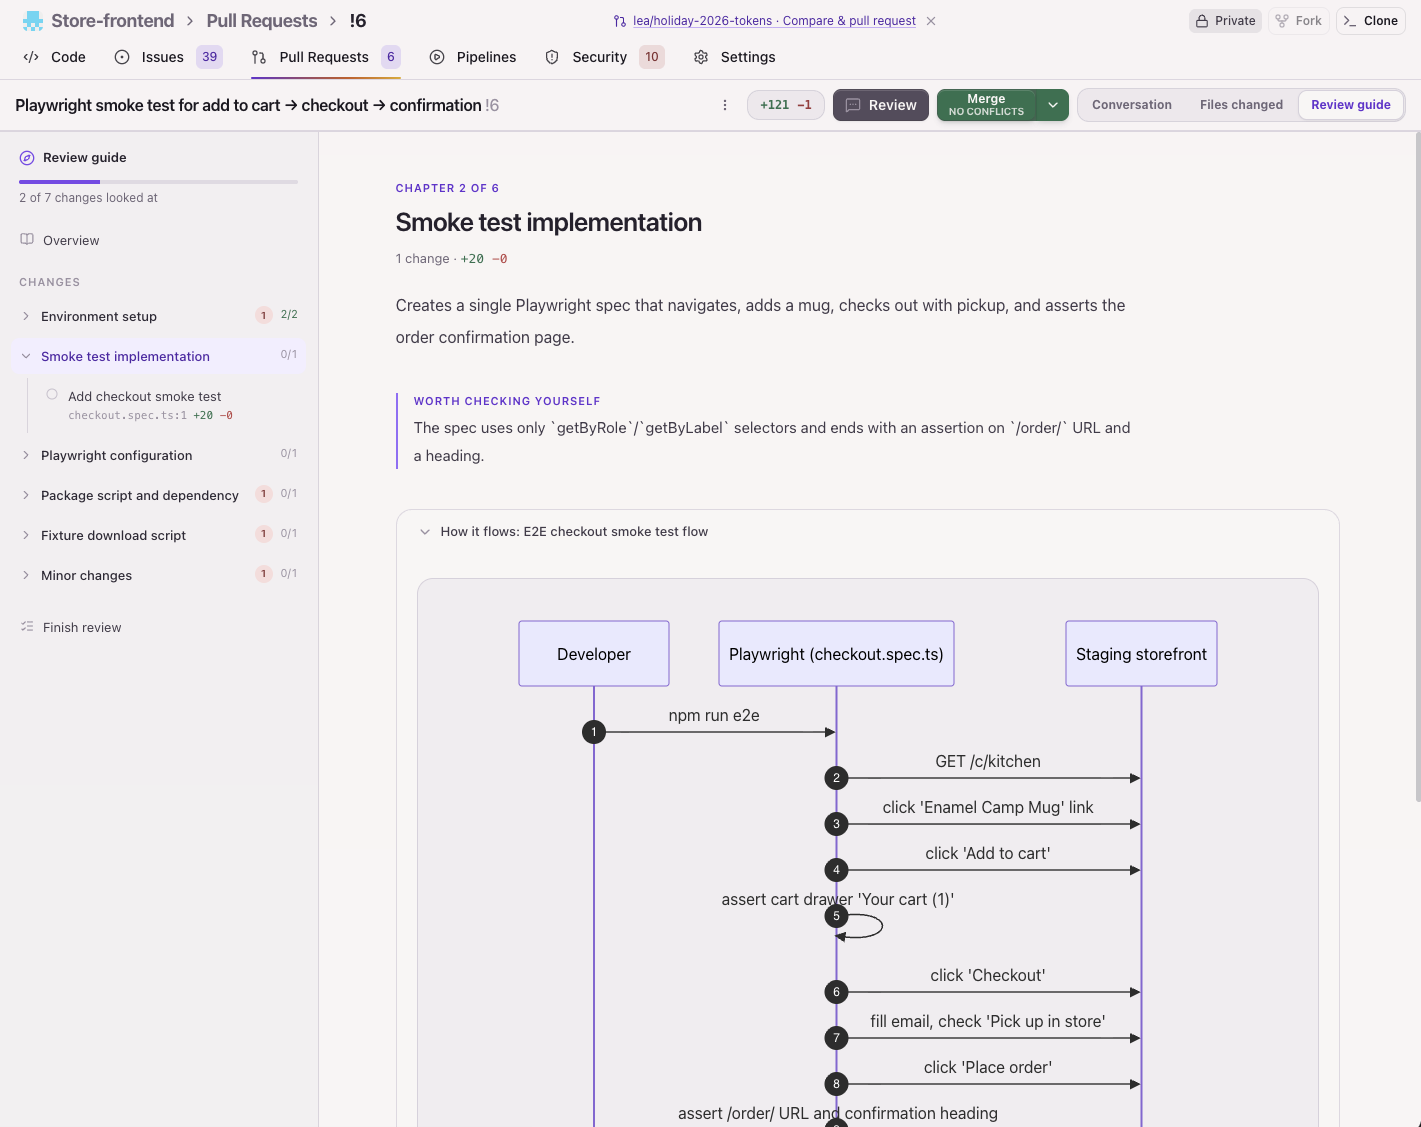1421x1127 pixels.
Task: Open the Issues tab
Action: point(168,57)
